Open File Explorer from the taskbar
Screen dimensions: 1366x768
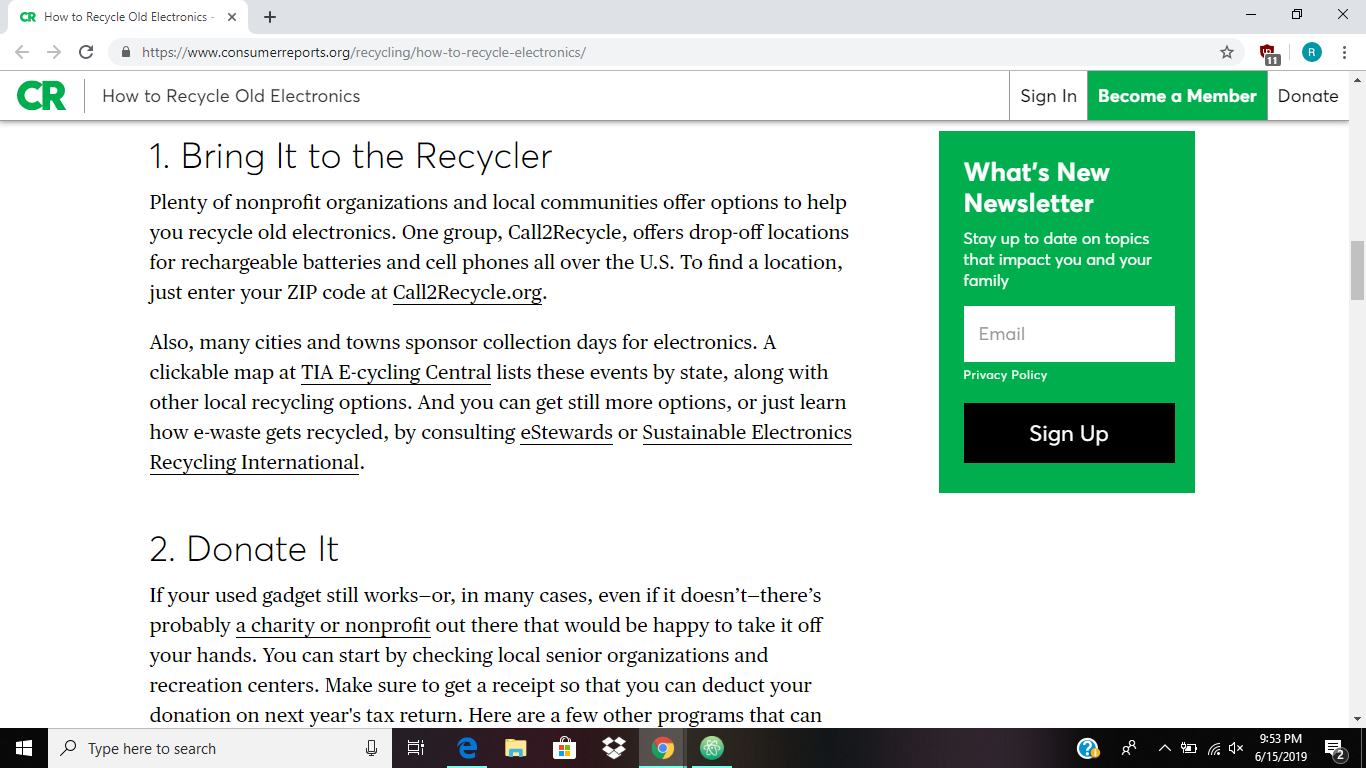tap(516, 748)
